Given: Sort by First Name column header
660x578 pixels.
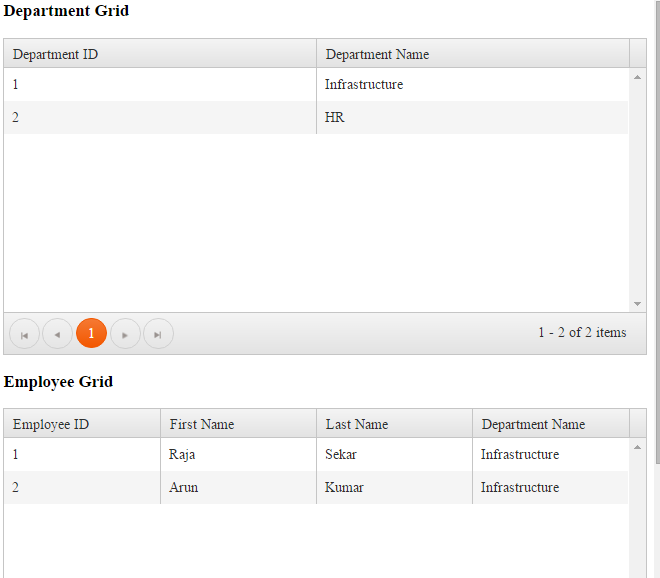Looking at the screenshot, I should (x=202, y=424).
